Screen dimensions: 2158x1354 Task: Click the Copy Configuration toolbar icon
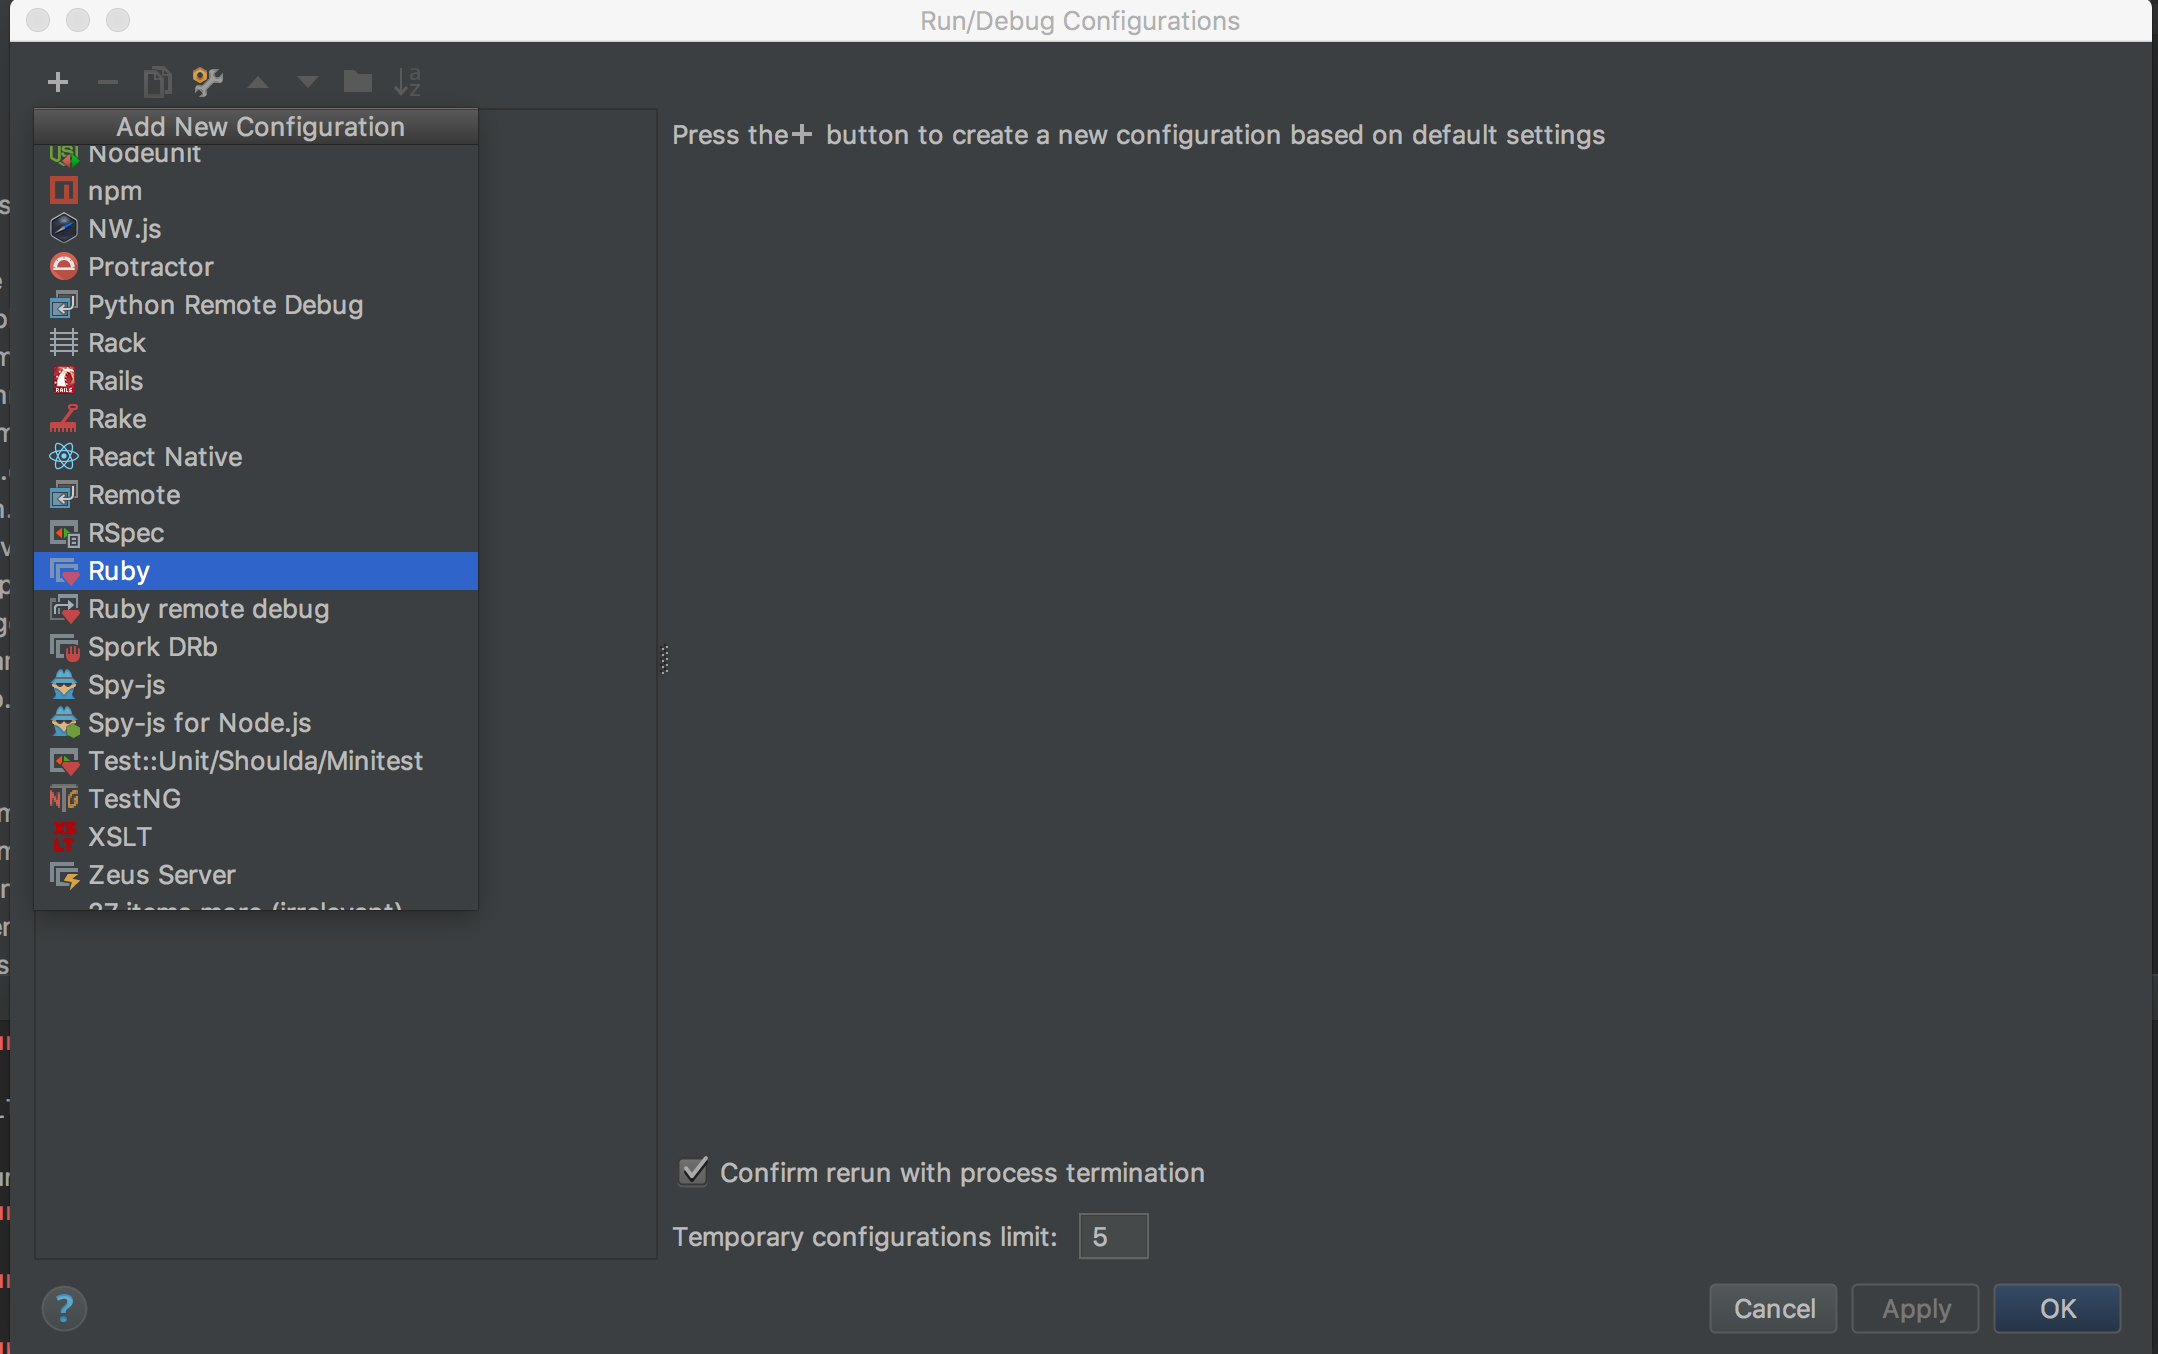(x=158, y=82)
